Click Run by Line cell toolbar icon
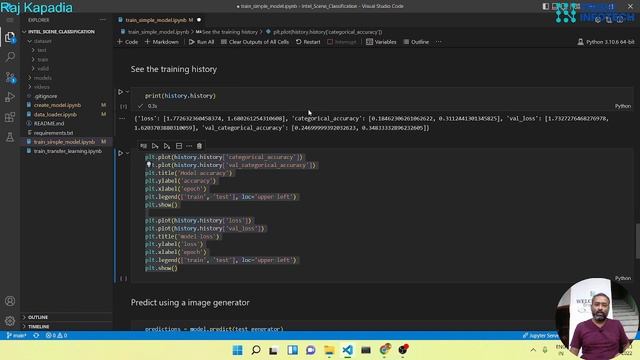The image size is (640, 360). point(143,146)
